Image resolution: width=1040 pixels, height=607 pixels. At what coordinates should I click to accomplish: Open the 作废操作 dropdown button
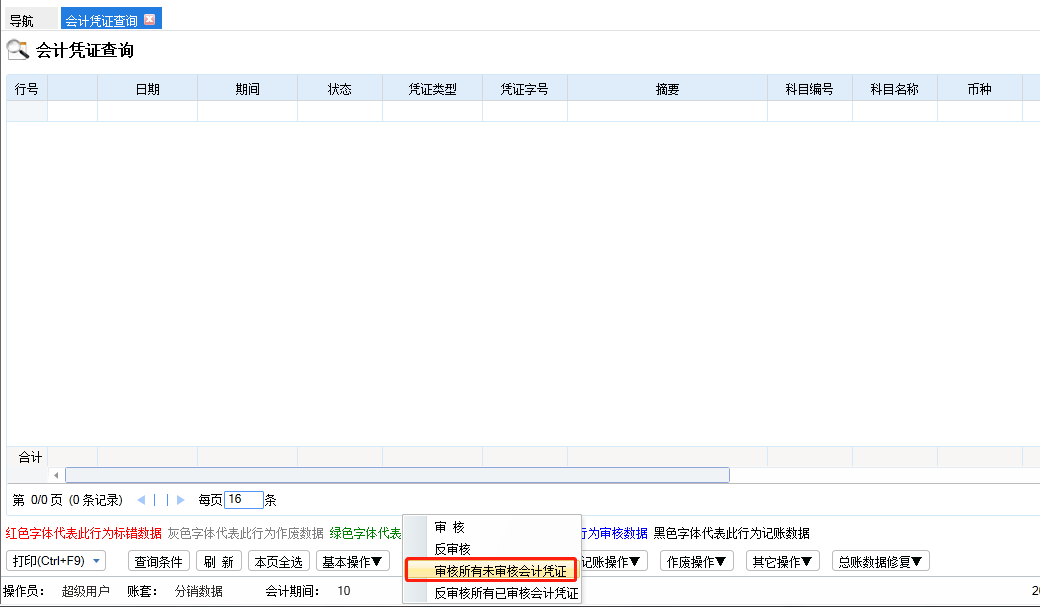[x=696, y=561]
